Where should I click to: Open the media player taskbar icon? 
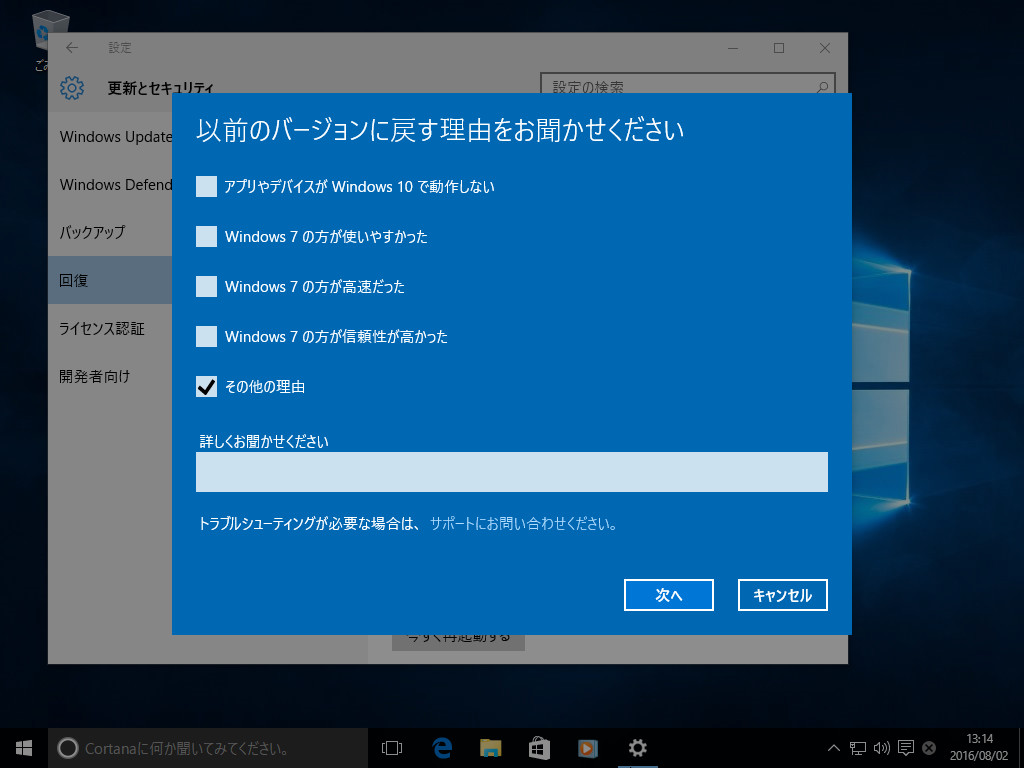click(588, 748)
